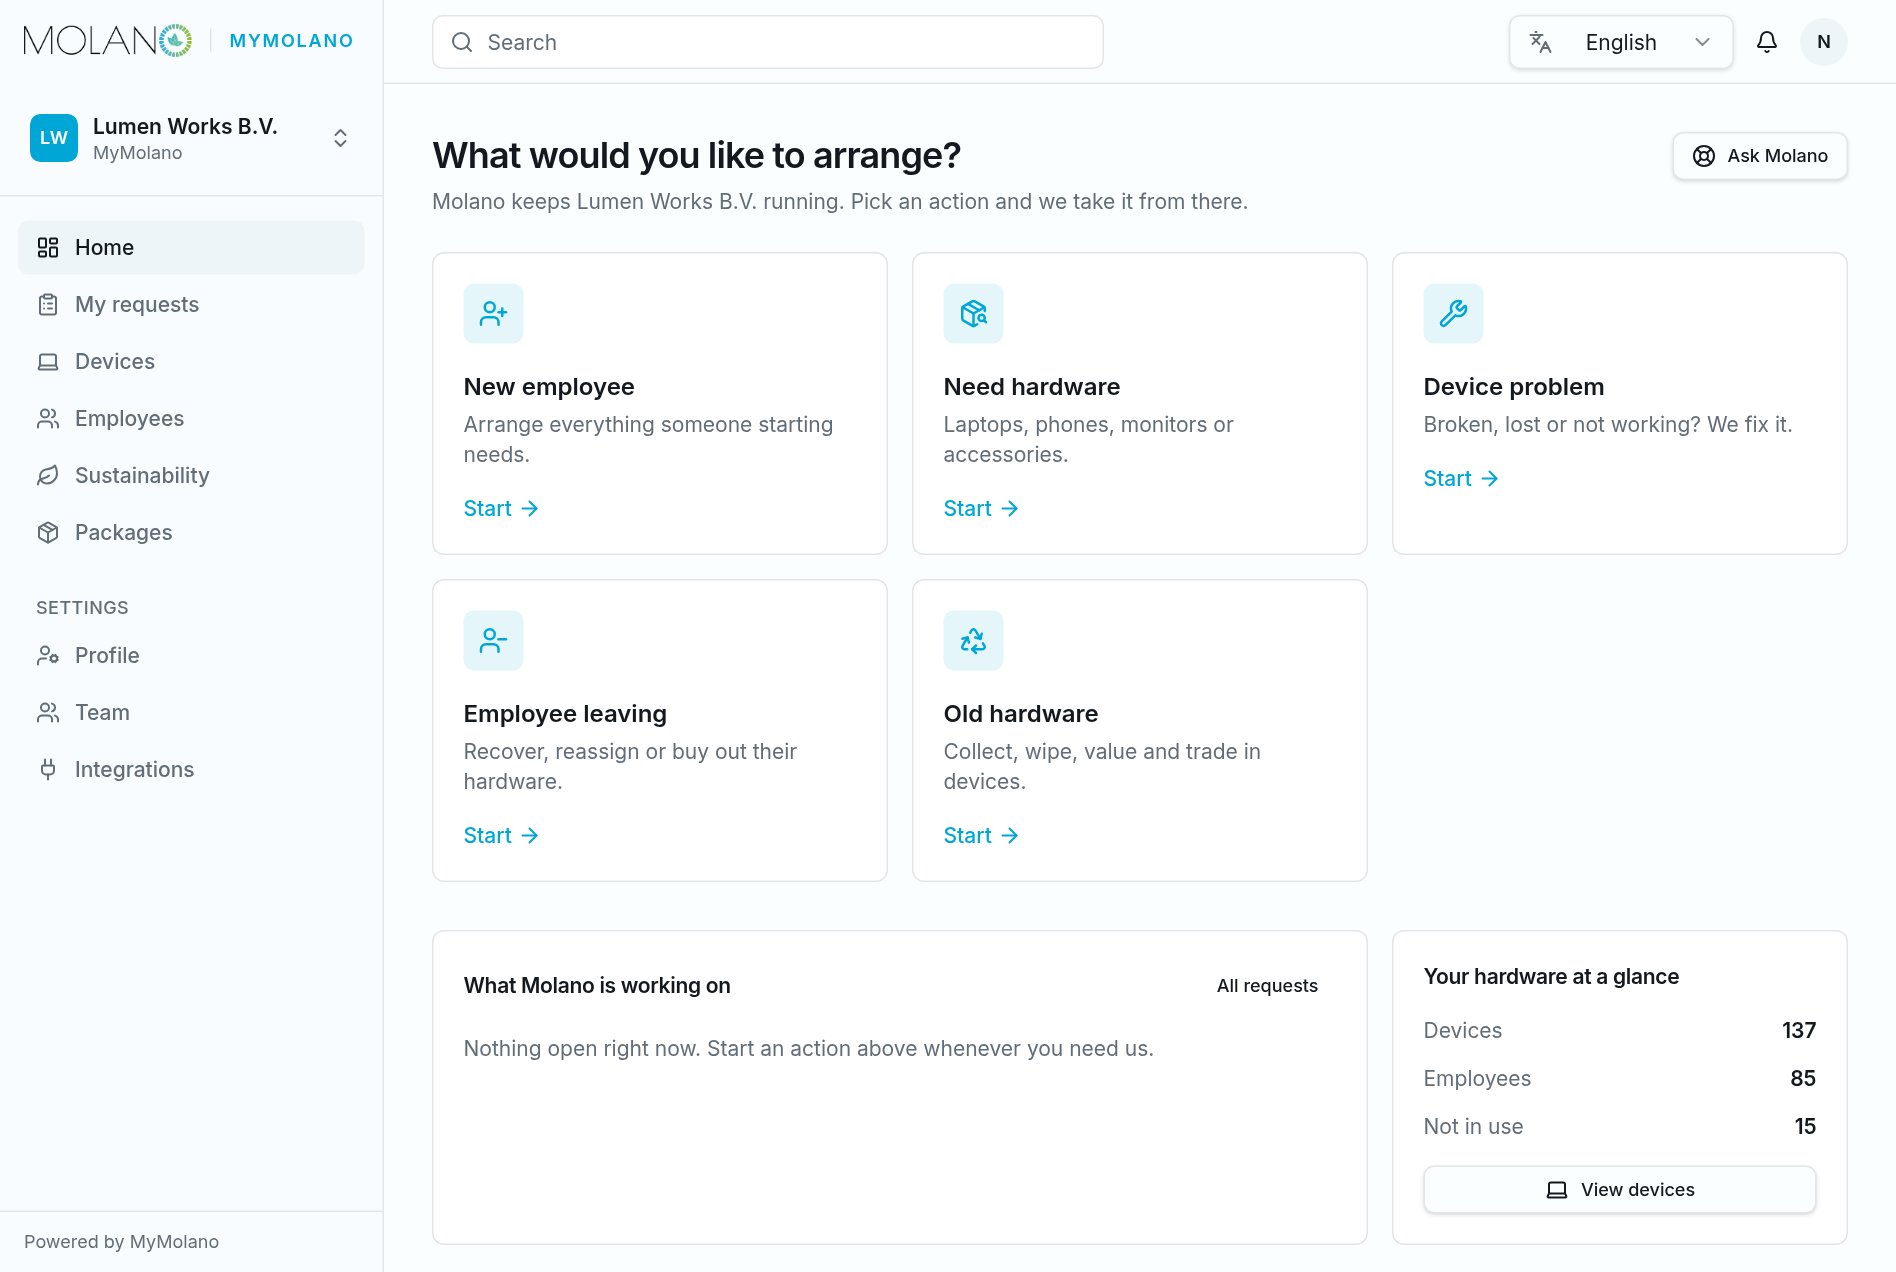Image resolution: width=1896 pixels, height=1272 pixels.
Task: Click the Not in use count 15
Action: [1805, 1126]
